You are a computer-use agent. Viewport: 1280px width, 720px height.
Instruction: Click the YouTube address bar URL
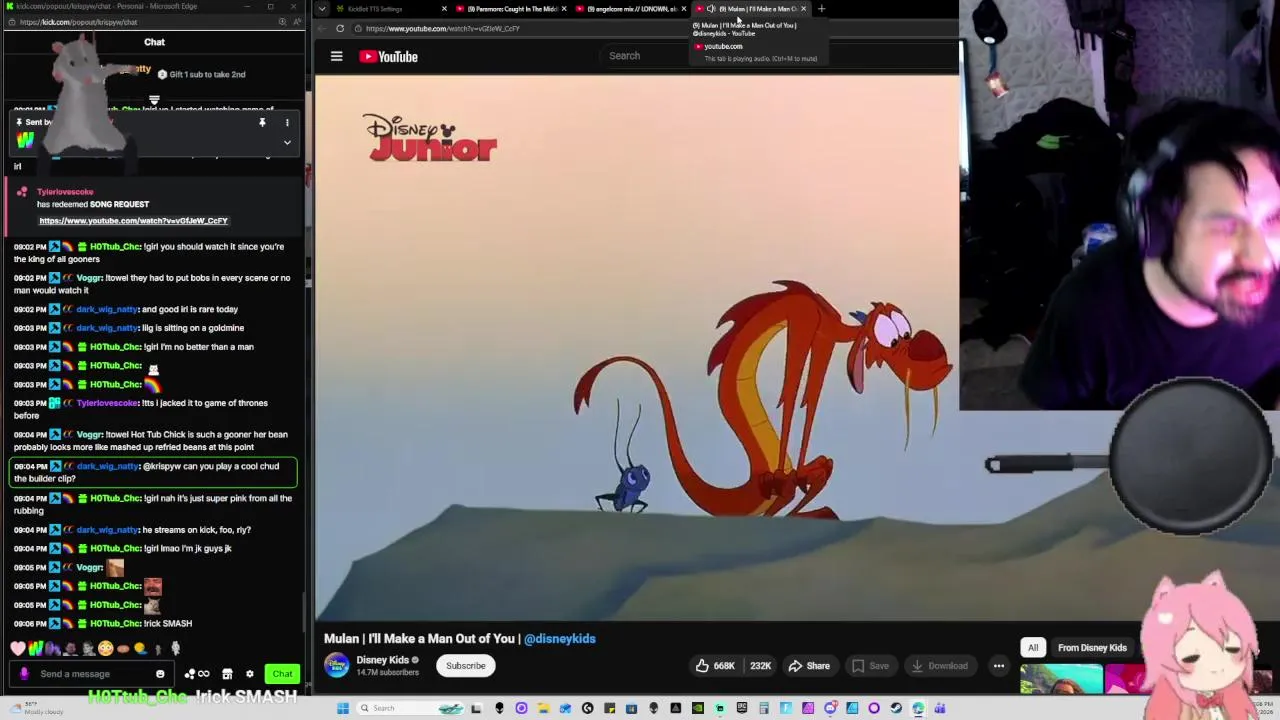tap(442, 28)
